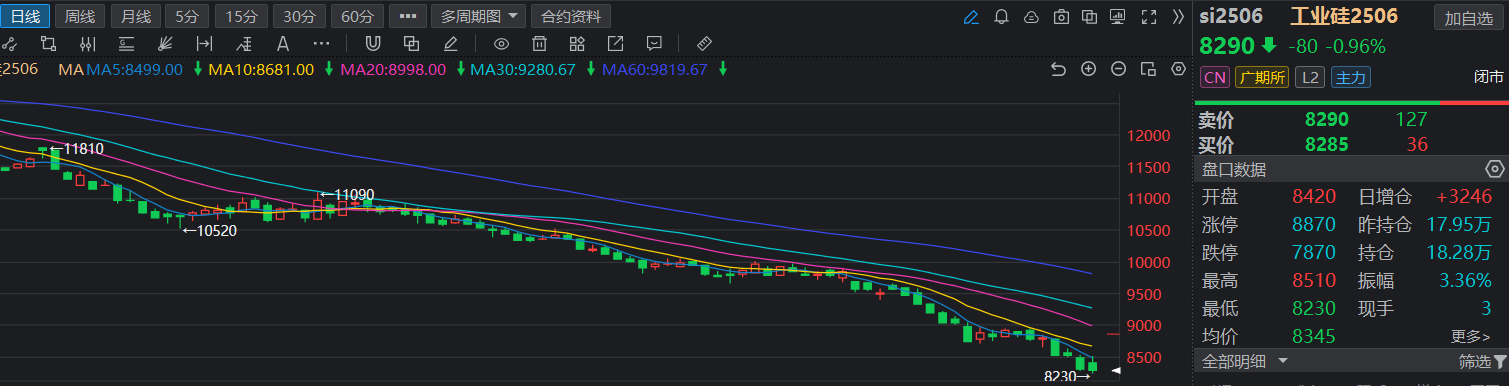Image resolution: width=1509 pixels, height=386 pixels.
Task: Switch to 30分 period tab
Action: tap(299, 16)
